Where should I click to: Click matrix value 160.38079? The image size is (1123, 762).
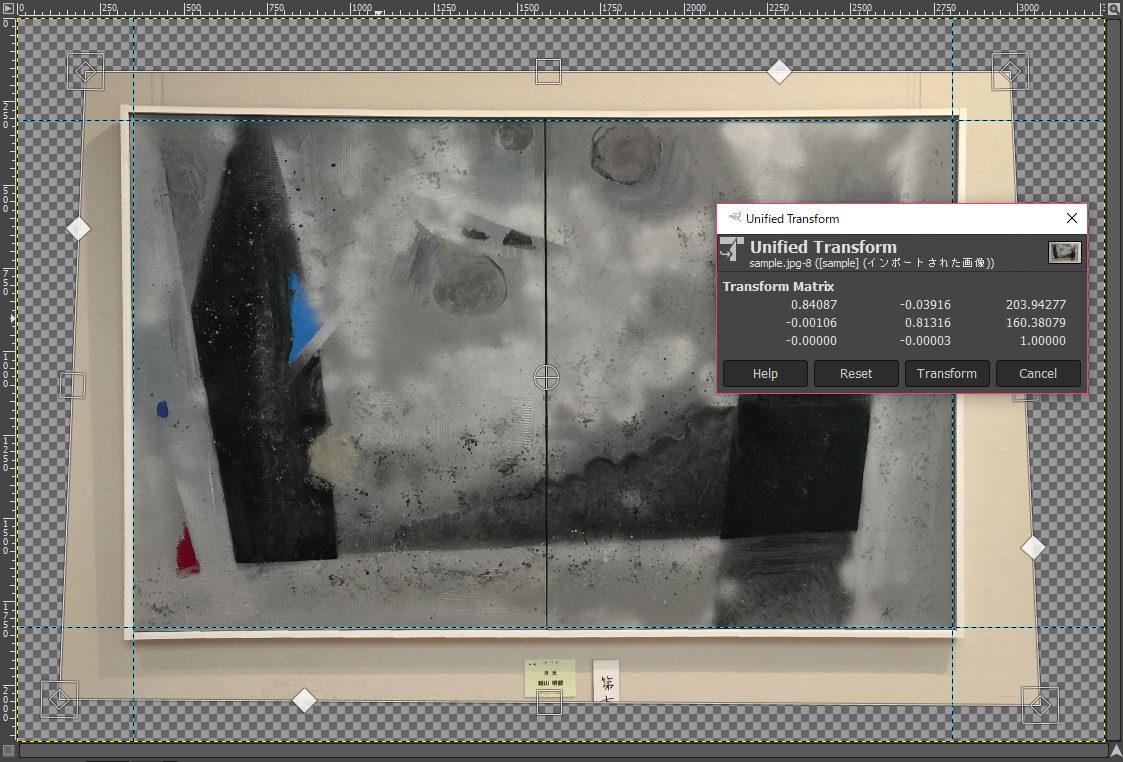tap(1036, 323)
